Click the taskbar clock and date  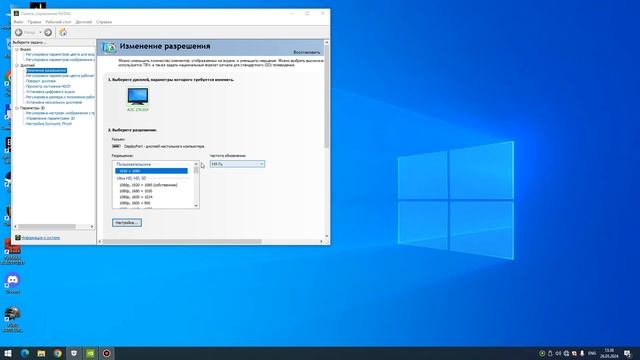(x=609, y=353)
